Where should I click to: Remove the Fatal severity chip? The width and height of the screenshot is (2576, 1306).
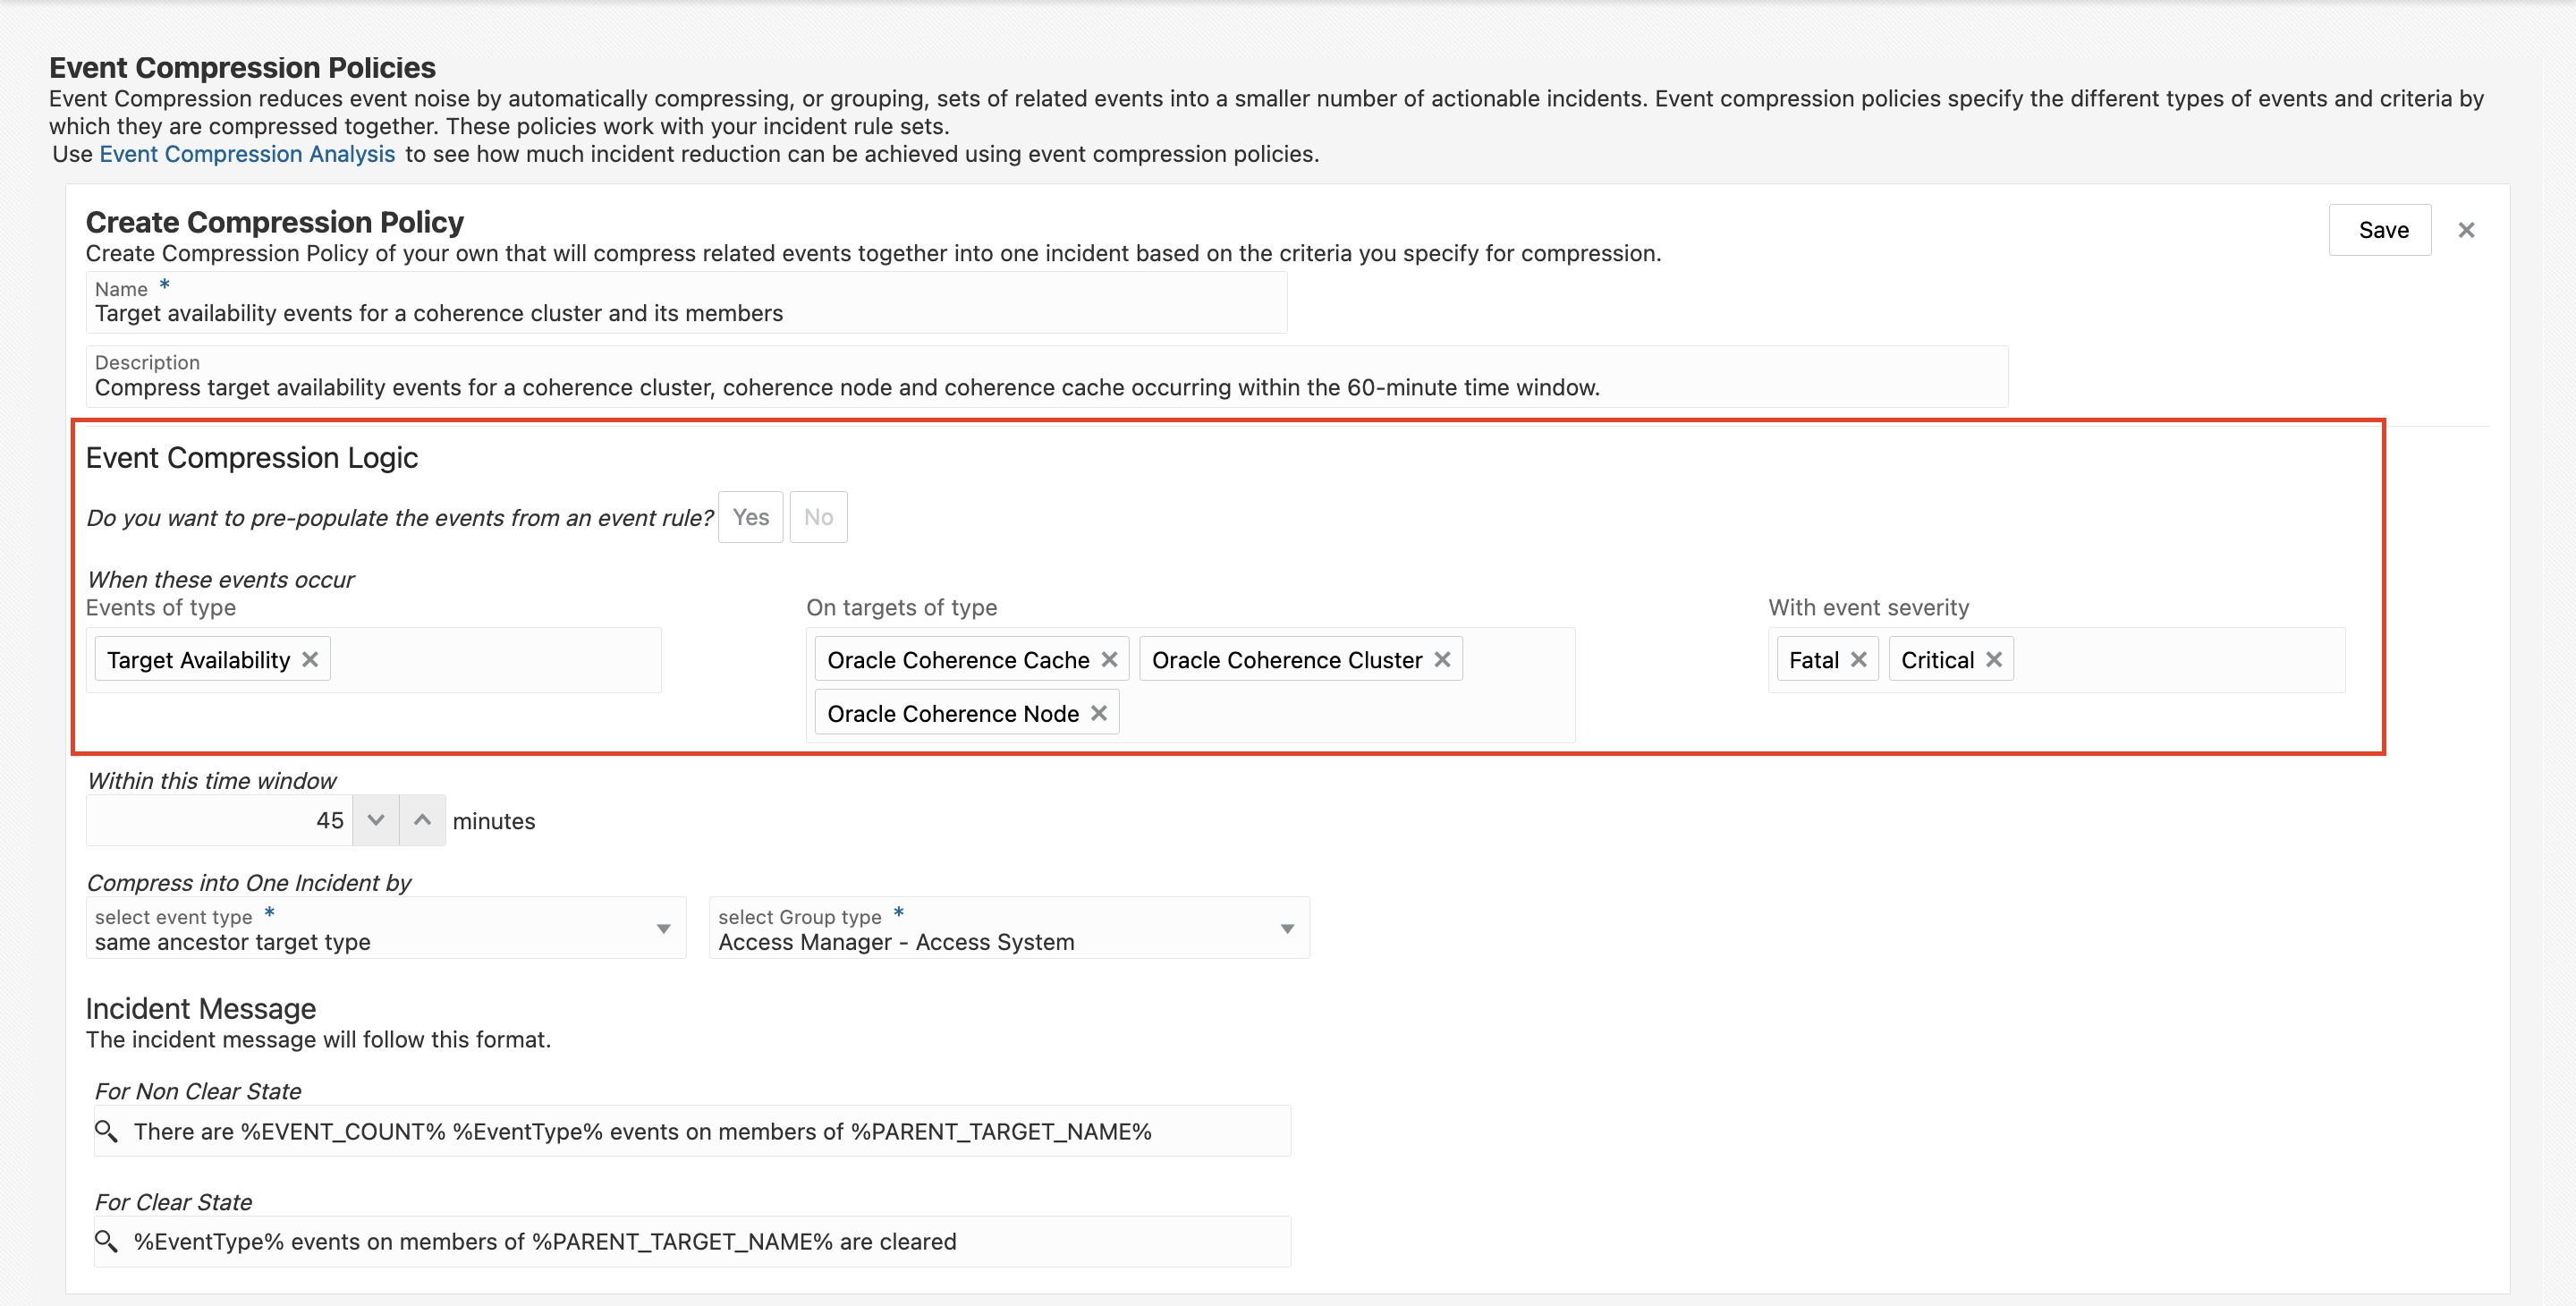click(1859, 660)
